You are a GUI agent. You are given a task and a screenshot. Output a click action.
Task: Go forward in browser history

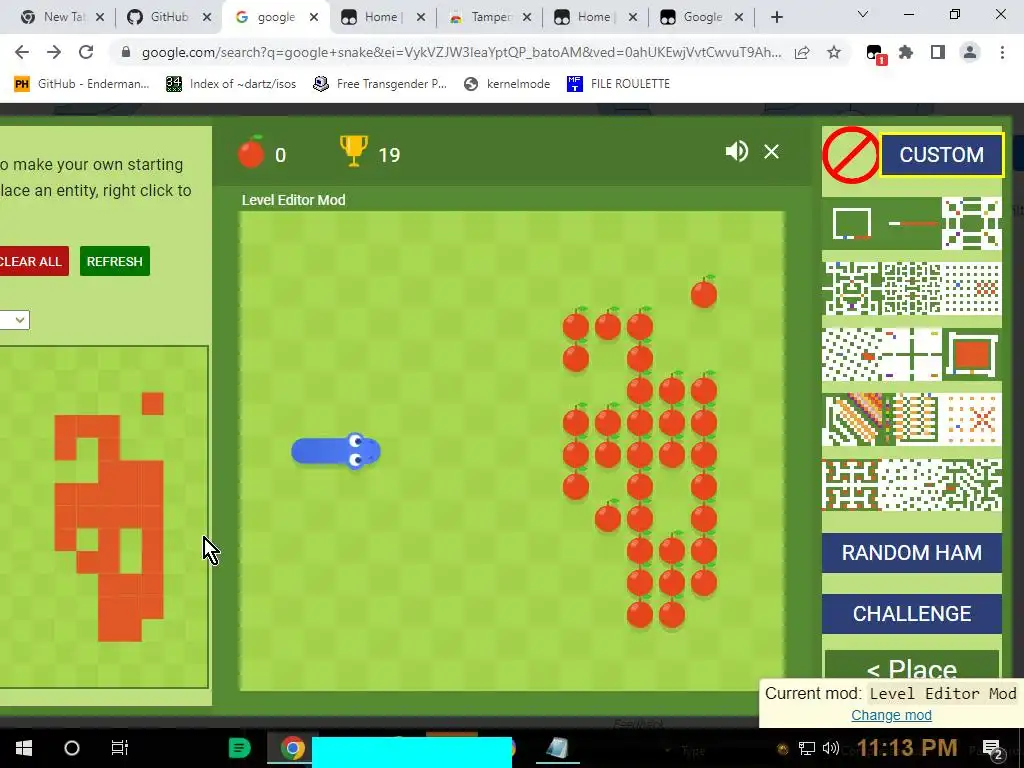point(54,52)
